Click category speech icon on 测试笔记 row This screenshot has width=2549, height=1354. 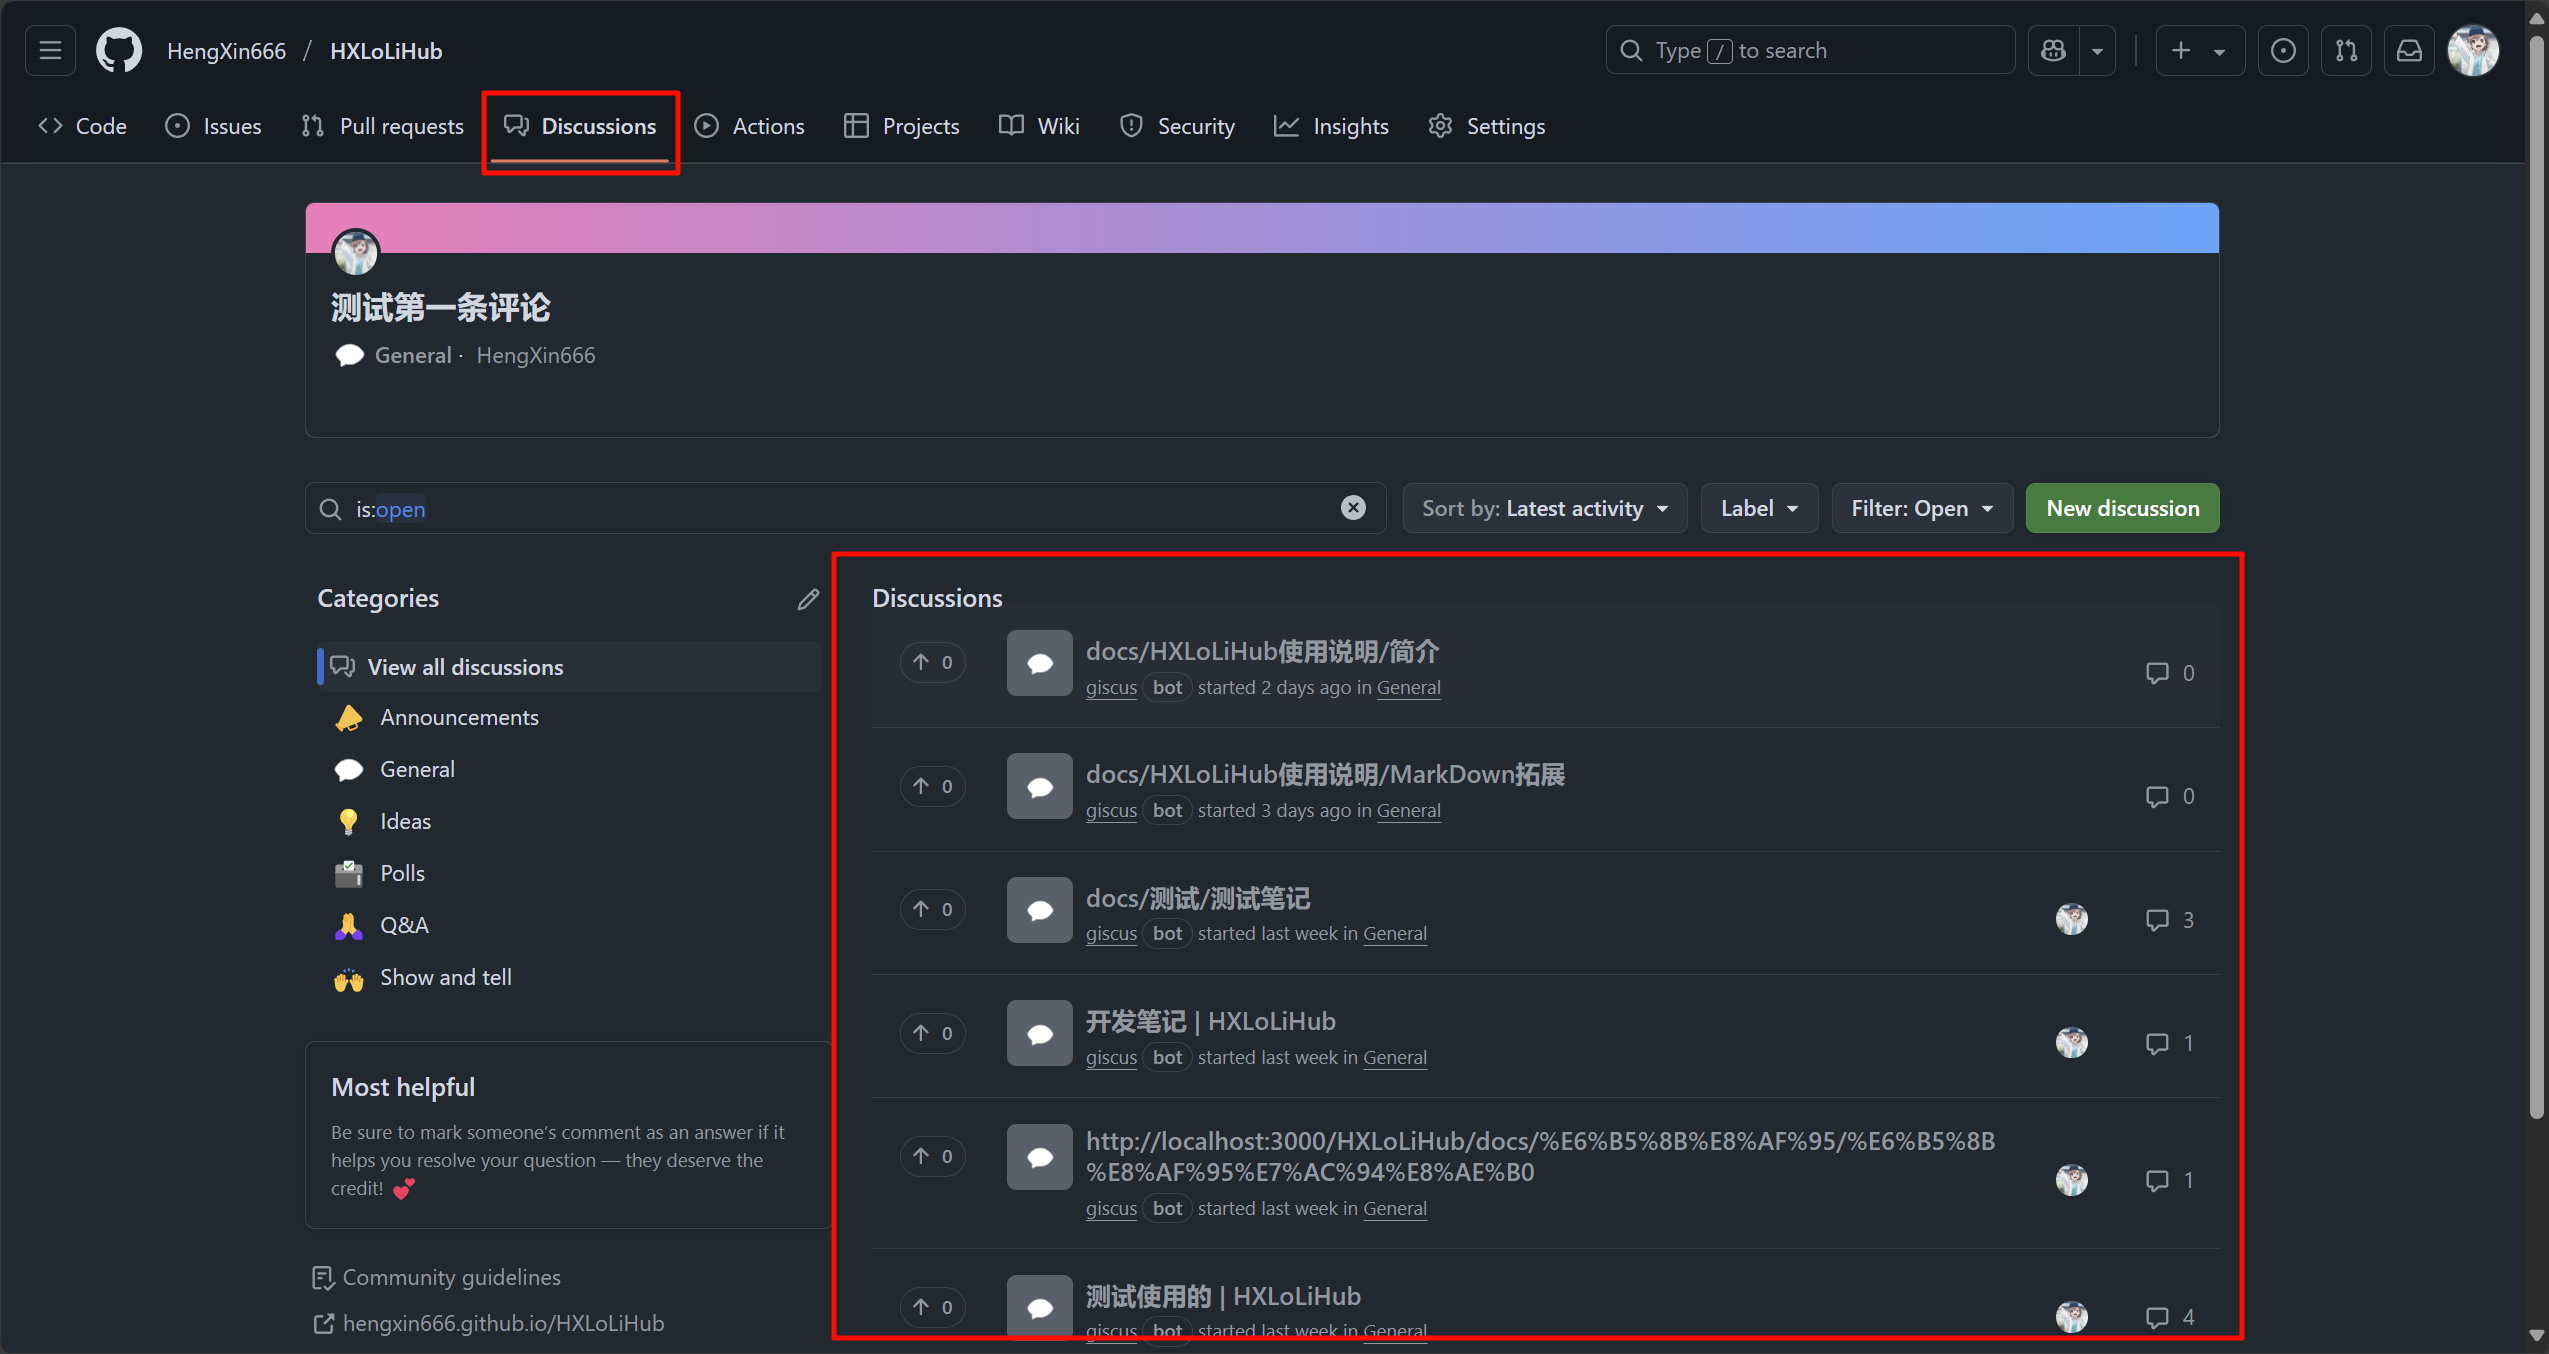1040,910
